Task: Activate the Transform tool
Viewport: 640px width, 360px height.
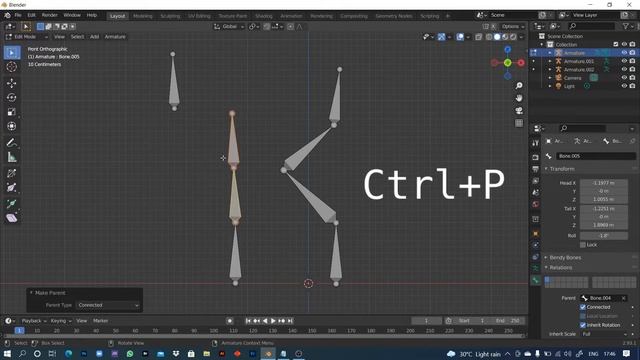Action: (12, 126)
